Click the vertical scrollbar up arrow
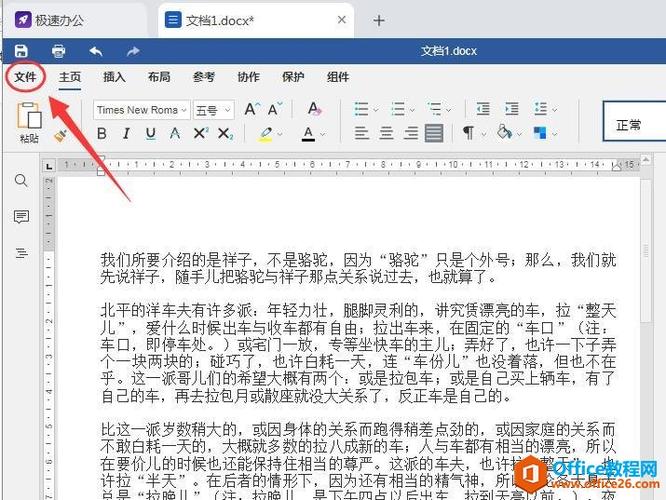Viewport: 666px width, 500px height. [x=646, y=160]
